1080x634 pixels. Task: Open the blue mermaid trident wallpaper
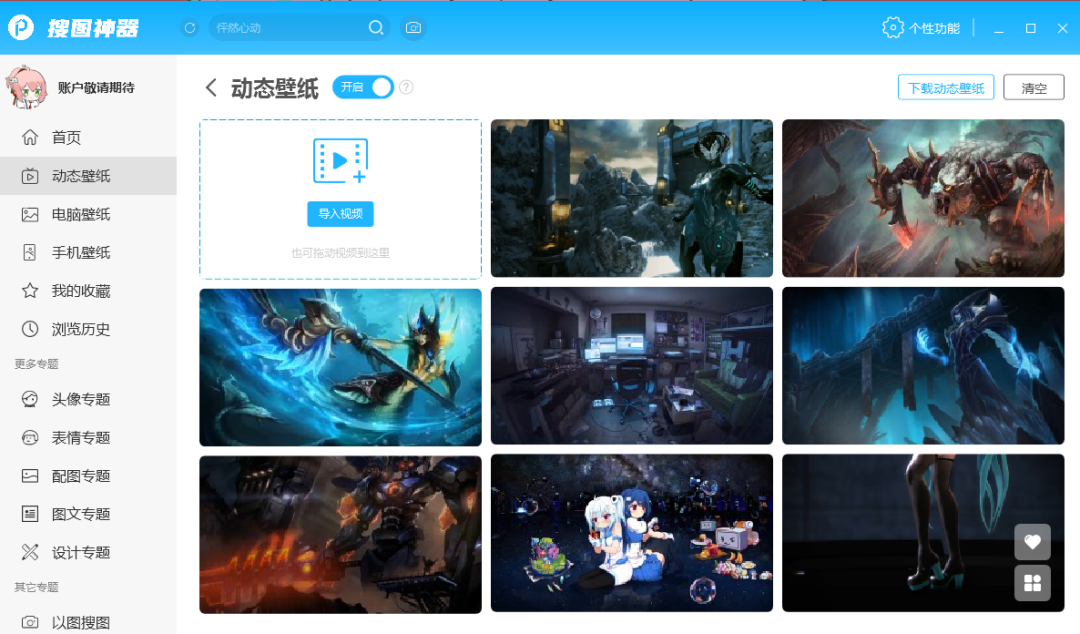point(340,367)
